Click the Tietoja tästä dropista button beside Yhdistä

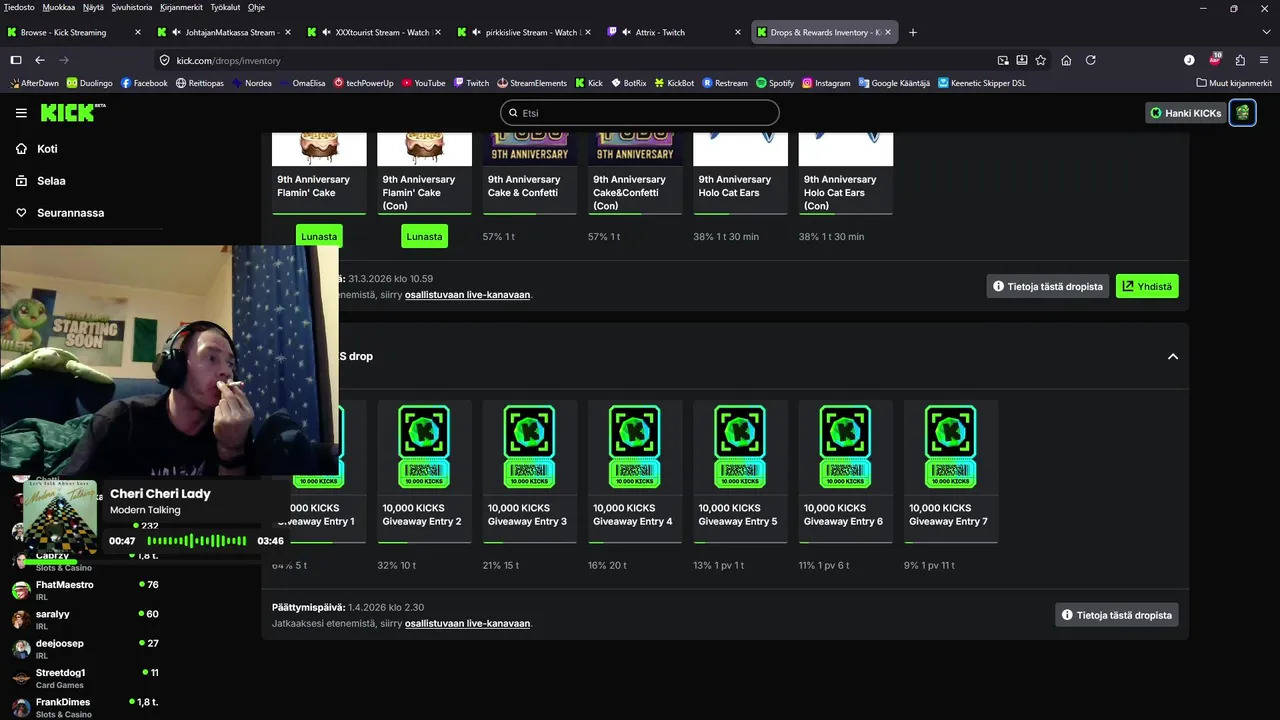[1048, 286]
